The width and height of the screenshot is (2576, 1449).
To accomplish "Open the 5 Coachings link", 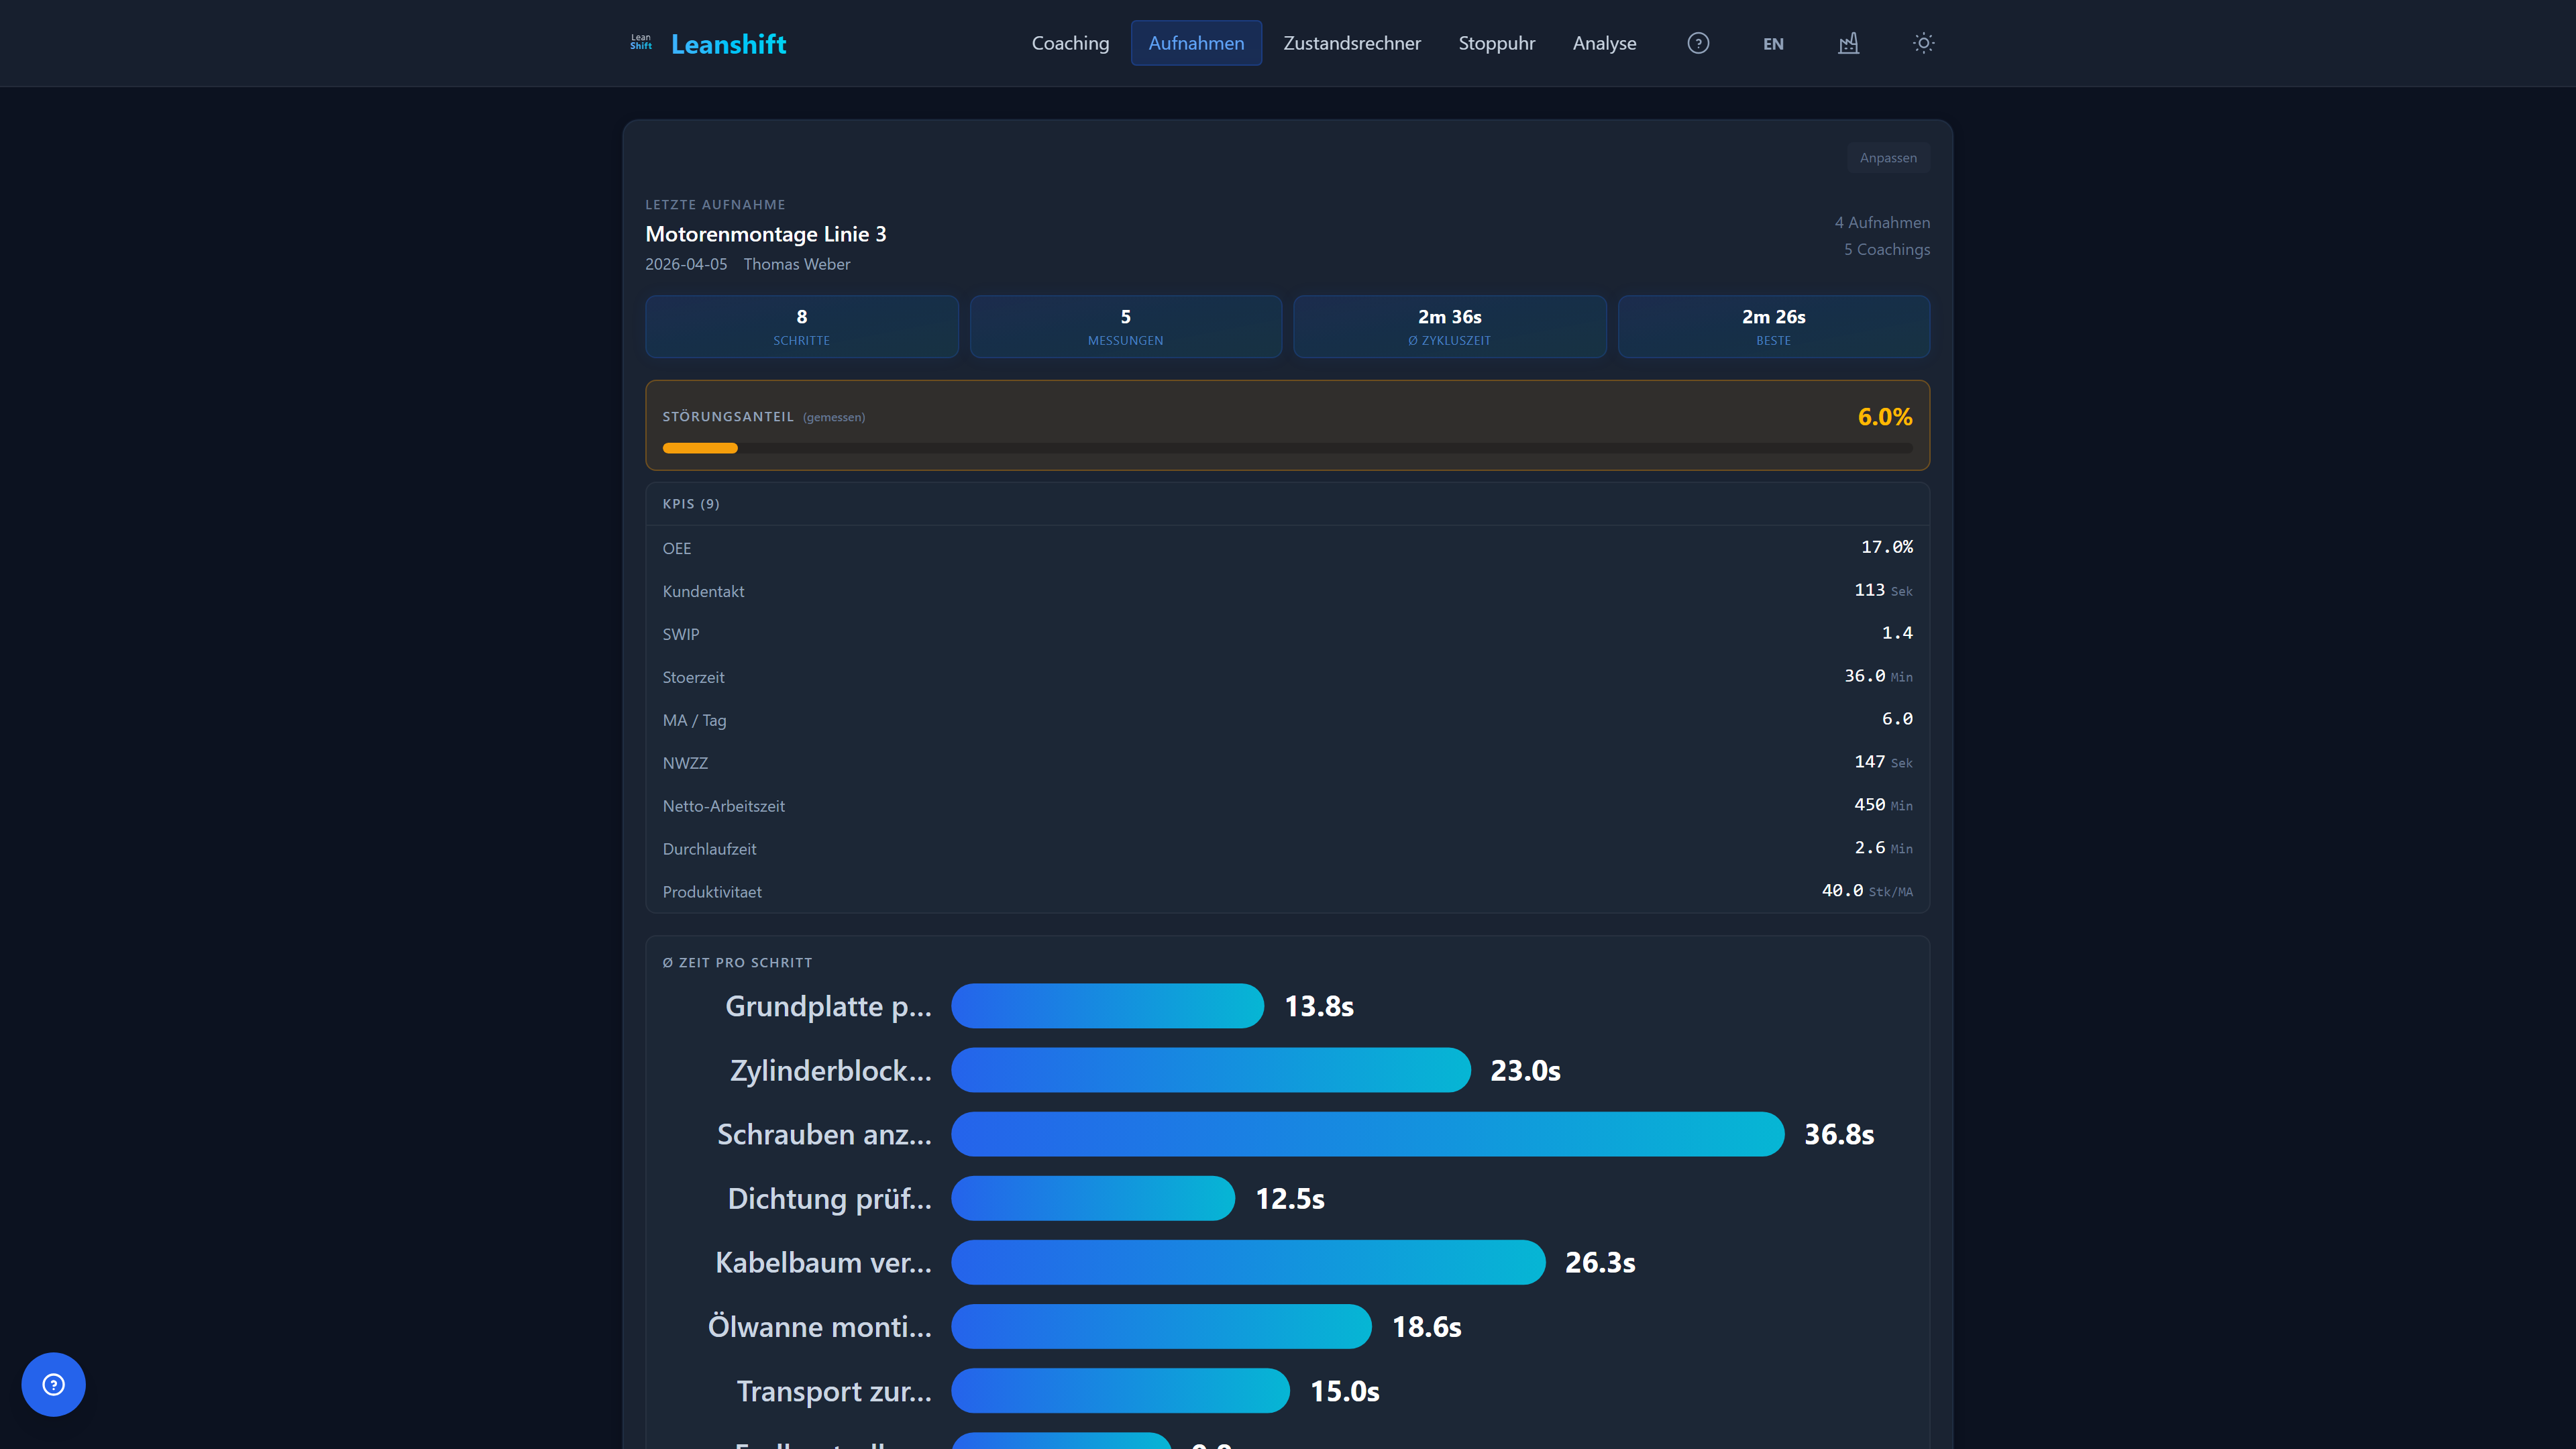I will (1886, 249).
